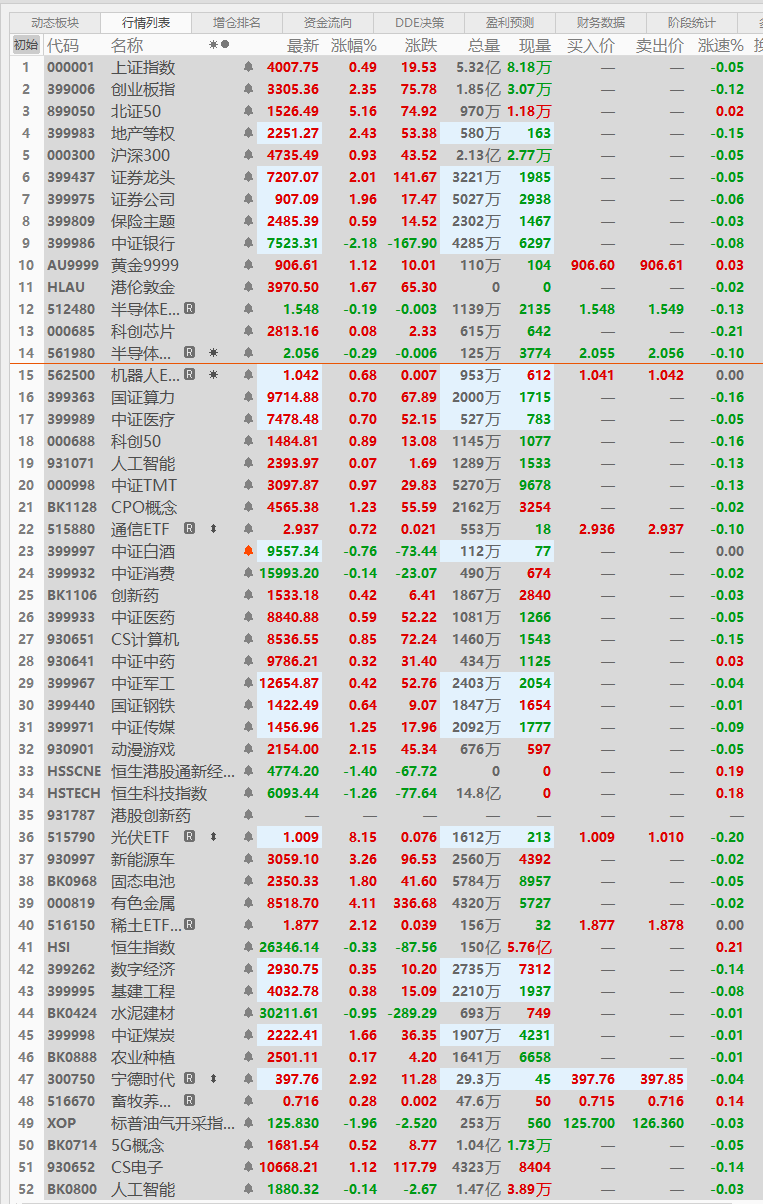Select the 中证银行 index row

click(142, 243)
